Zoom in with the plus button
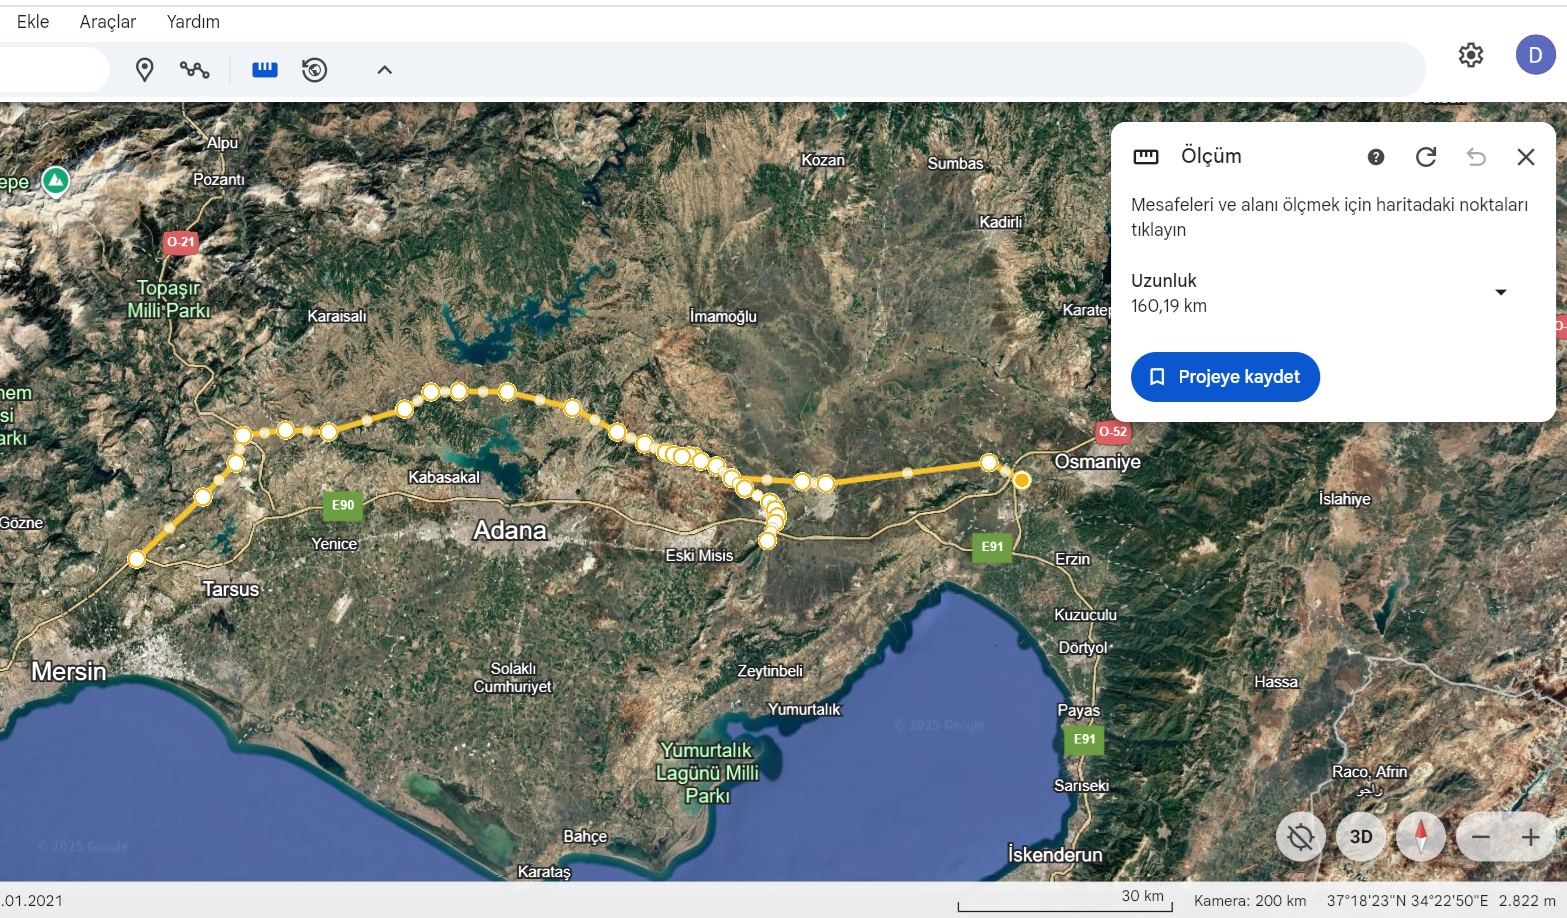 (x=1530, y=837)
